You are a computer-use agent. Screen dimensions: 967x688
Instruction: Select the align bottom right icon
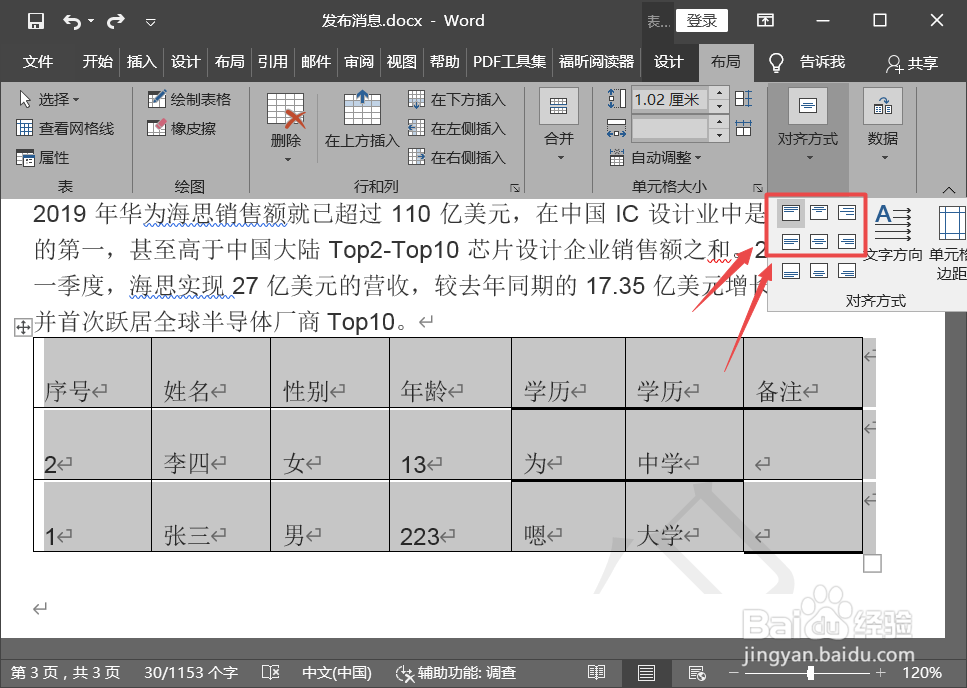(847, 271)
